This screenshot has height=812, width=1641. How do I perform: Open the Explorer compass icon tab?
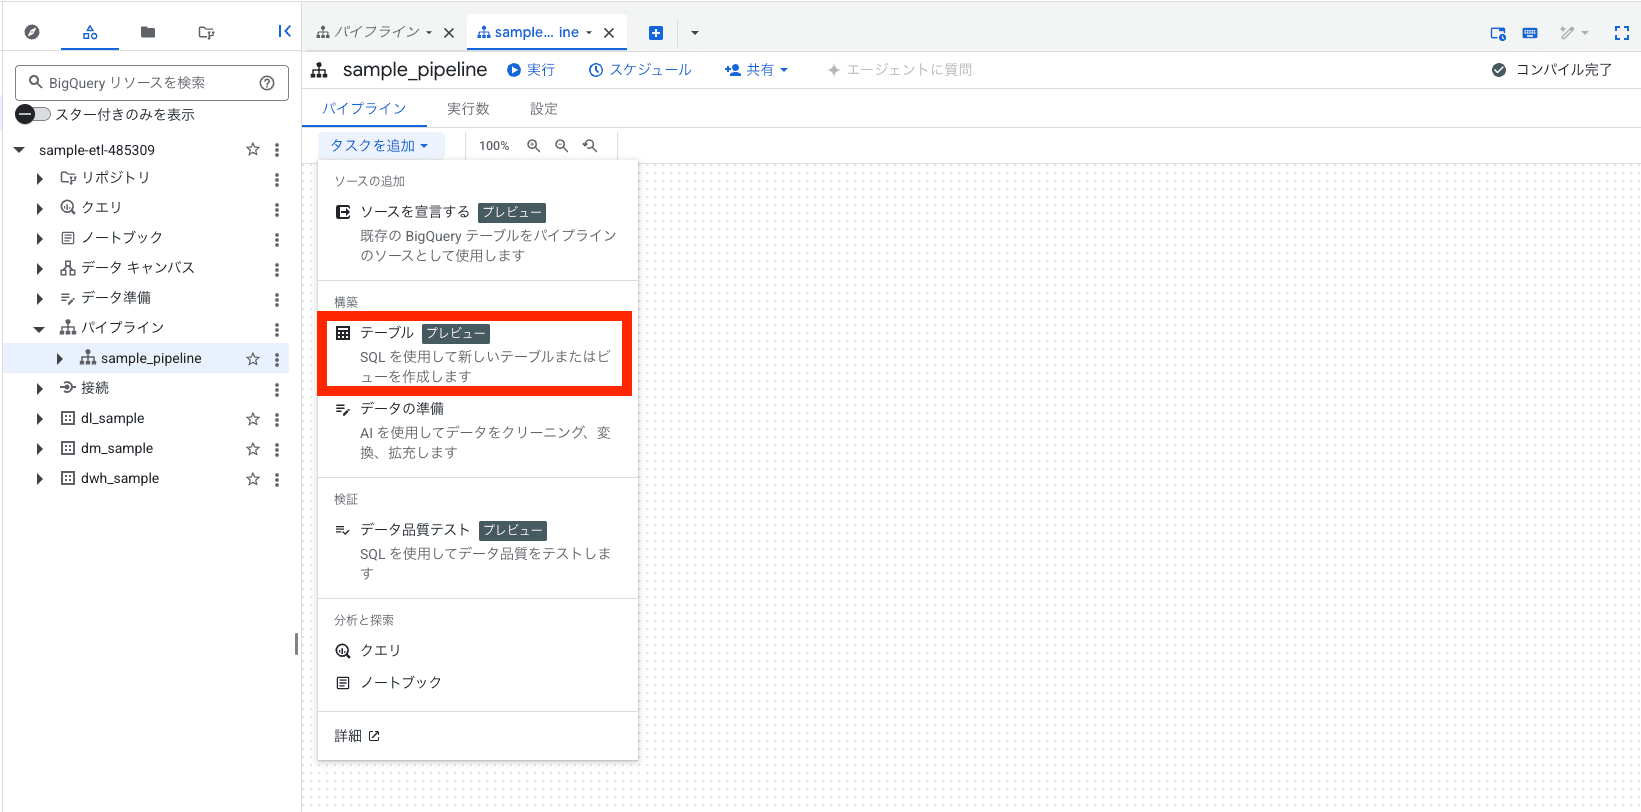[x=32, y=32]
